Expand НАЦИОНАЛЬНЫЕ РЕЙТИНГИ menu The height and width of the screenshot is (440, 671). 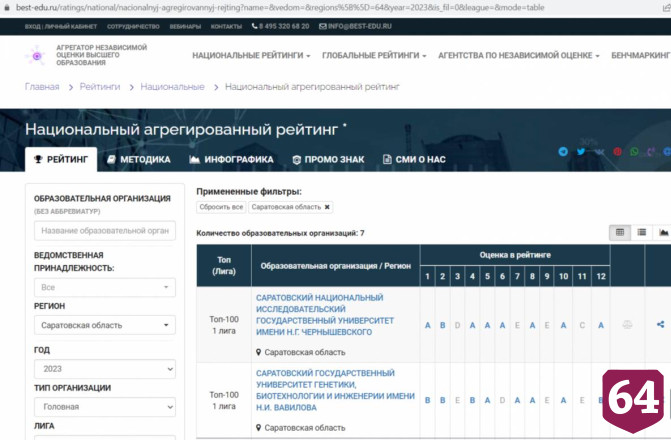click(251, 56)
